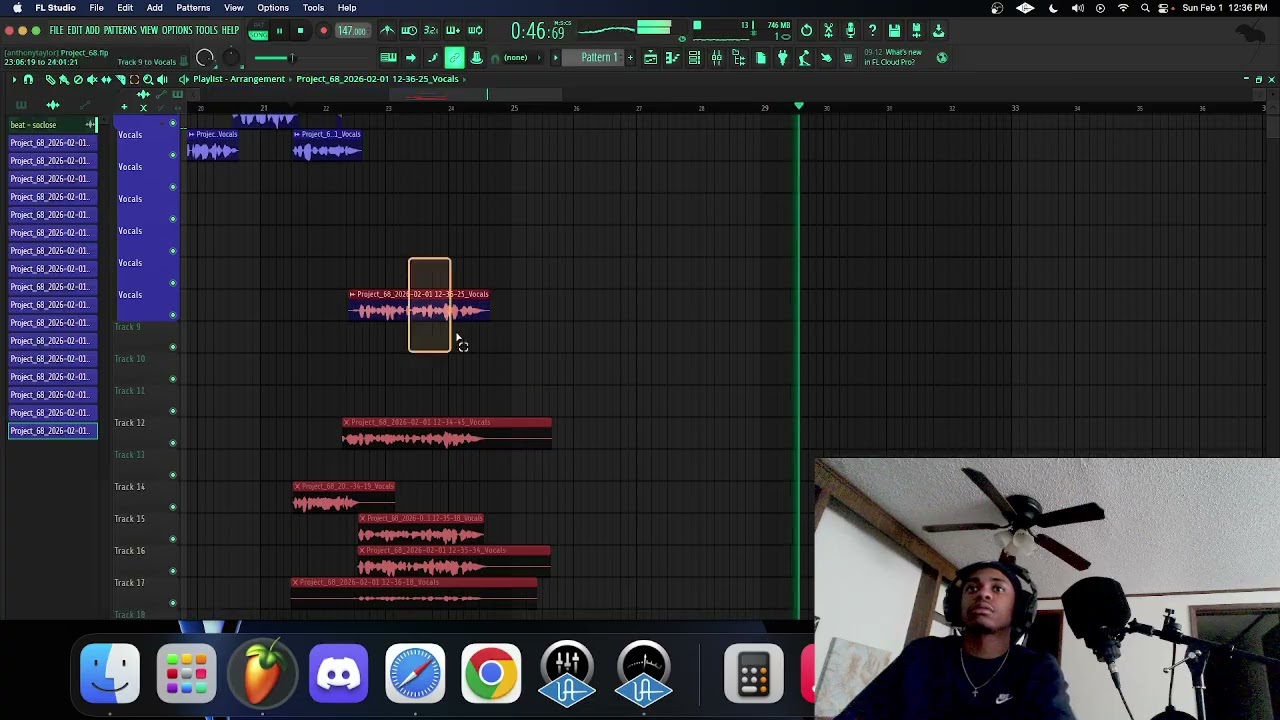Open FL Studio OPTIONS menu

(x=176, y=31)
